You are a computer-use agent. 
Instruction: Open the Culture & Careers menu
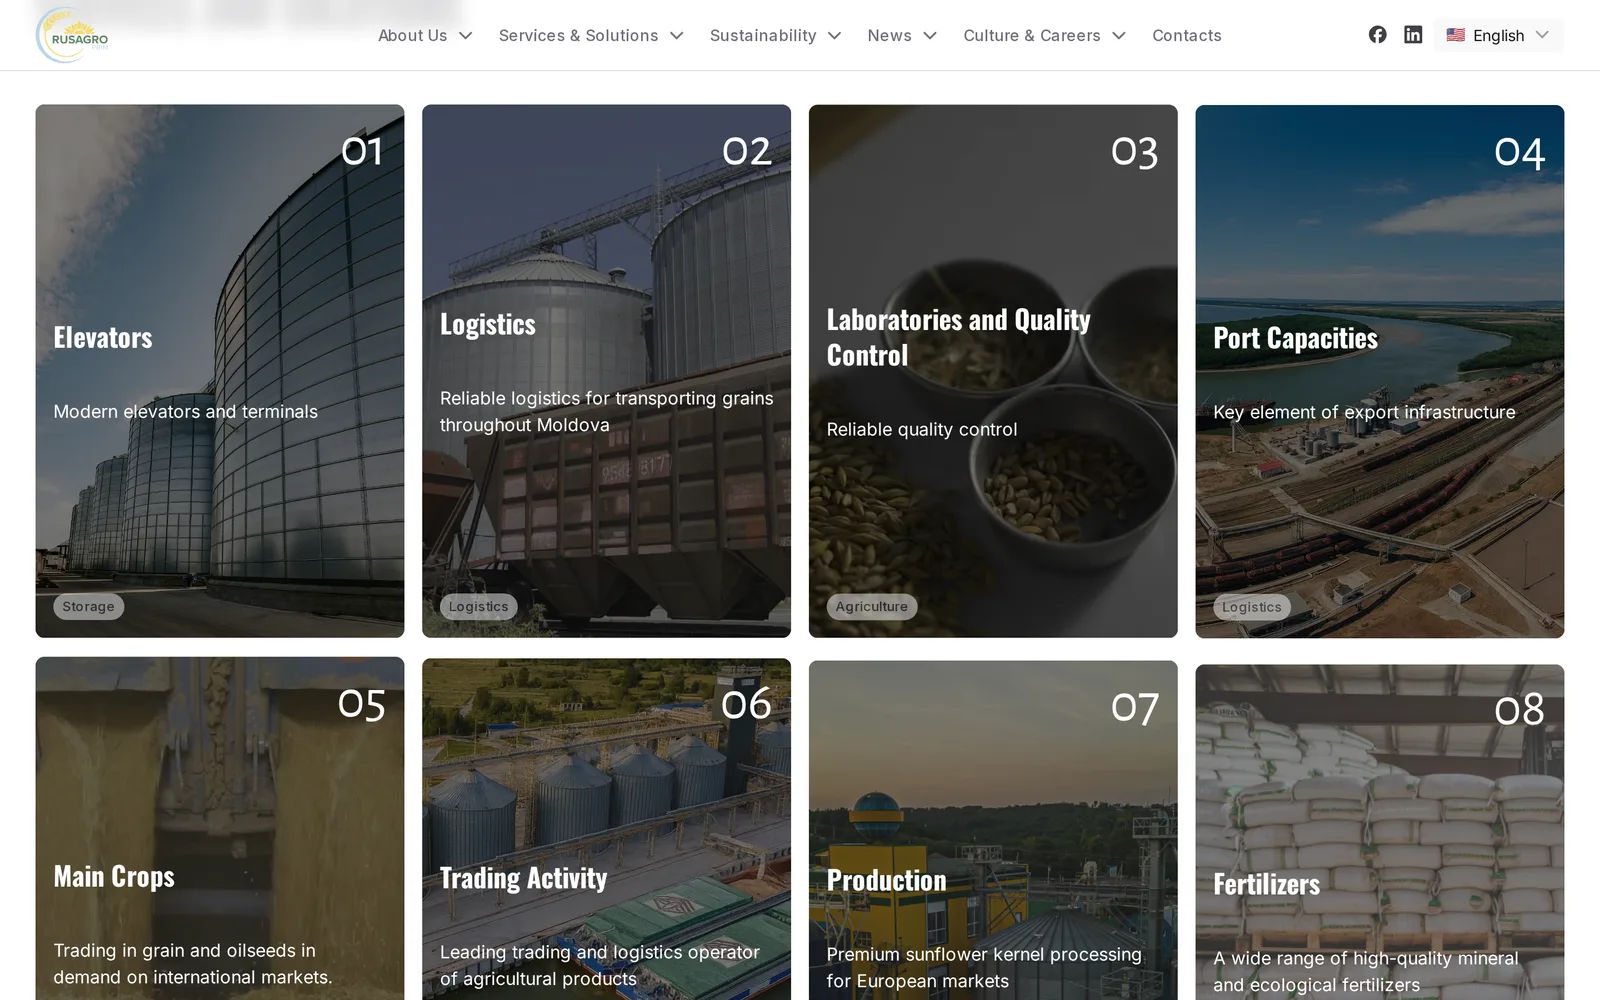(1044, 36)
